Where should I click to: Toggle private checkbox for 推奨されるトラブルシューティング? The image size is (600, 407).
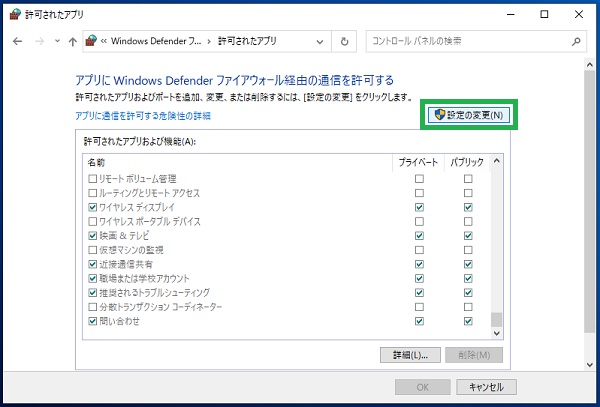pos(419,293)
